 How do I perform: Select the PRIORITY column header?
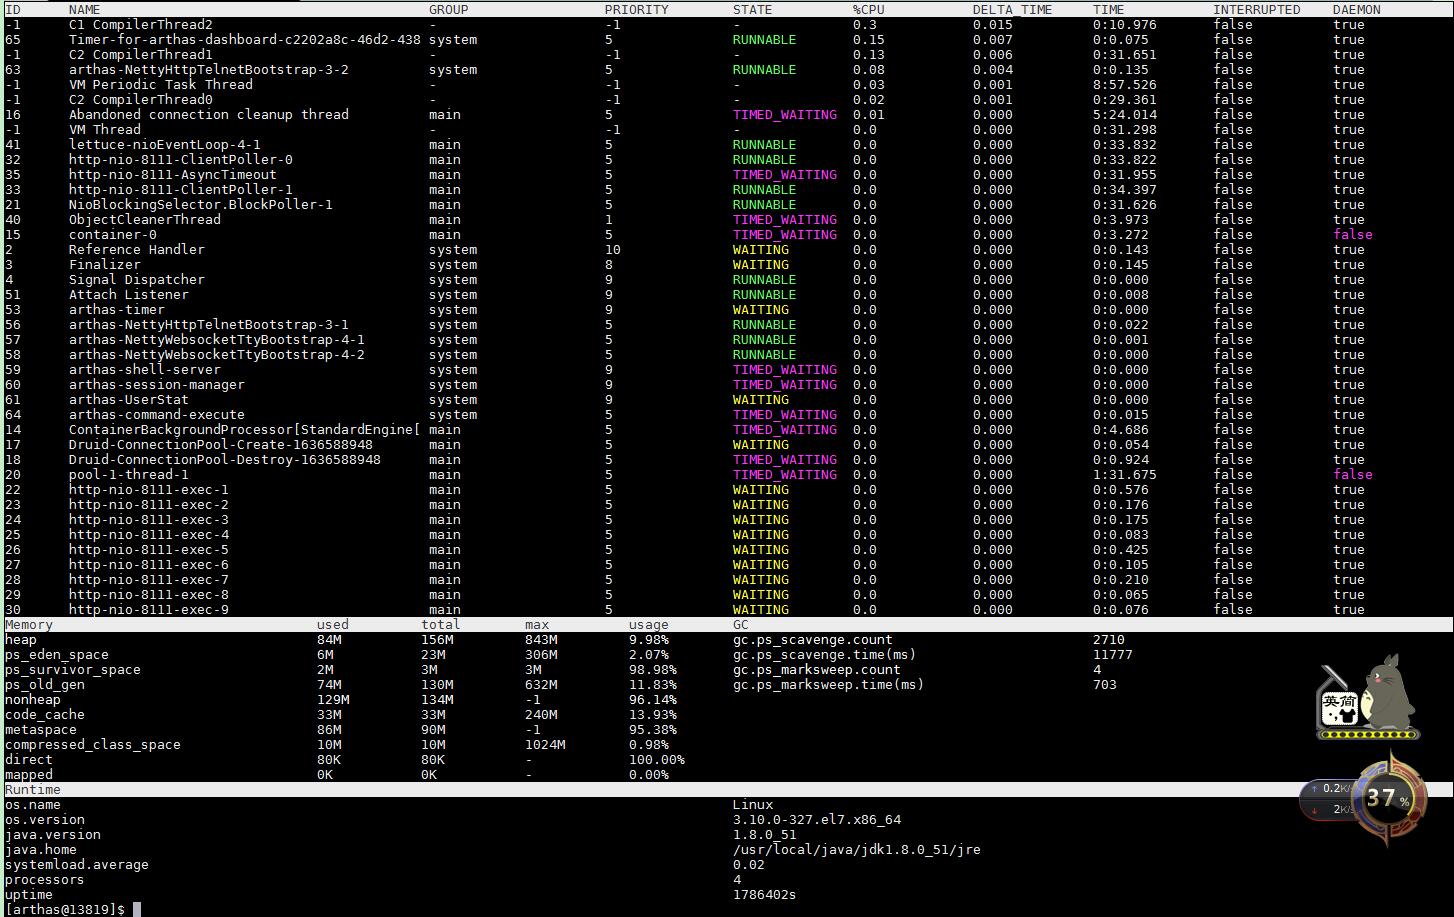[637, 9]
